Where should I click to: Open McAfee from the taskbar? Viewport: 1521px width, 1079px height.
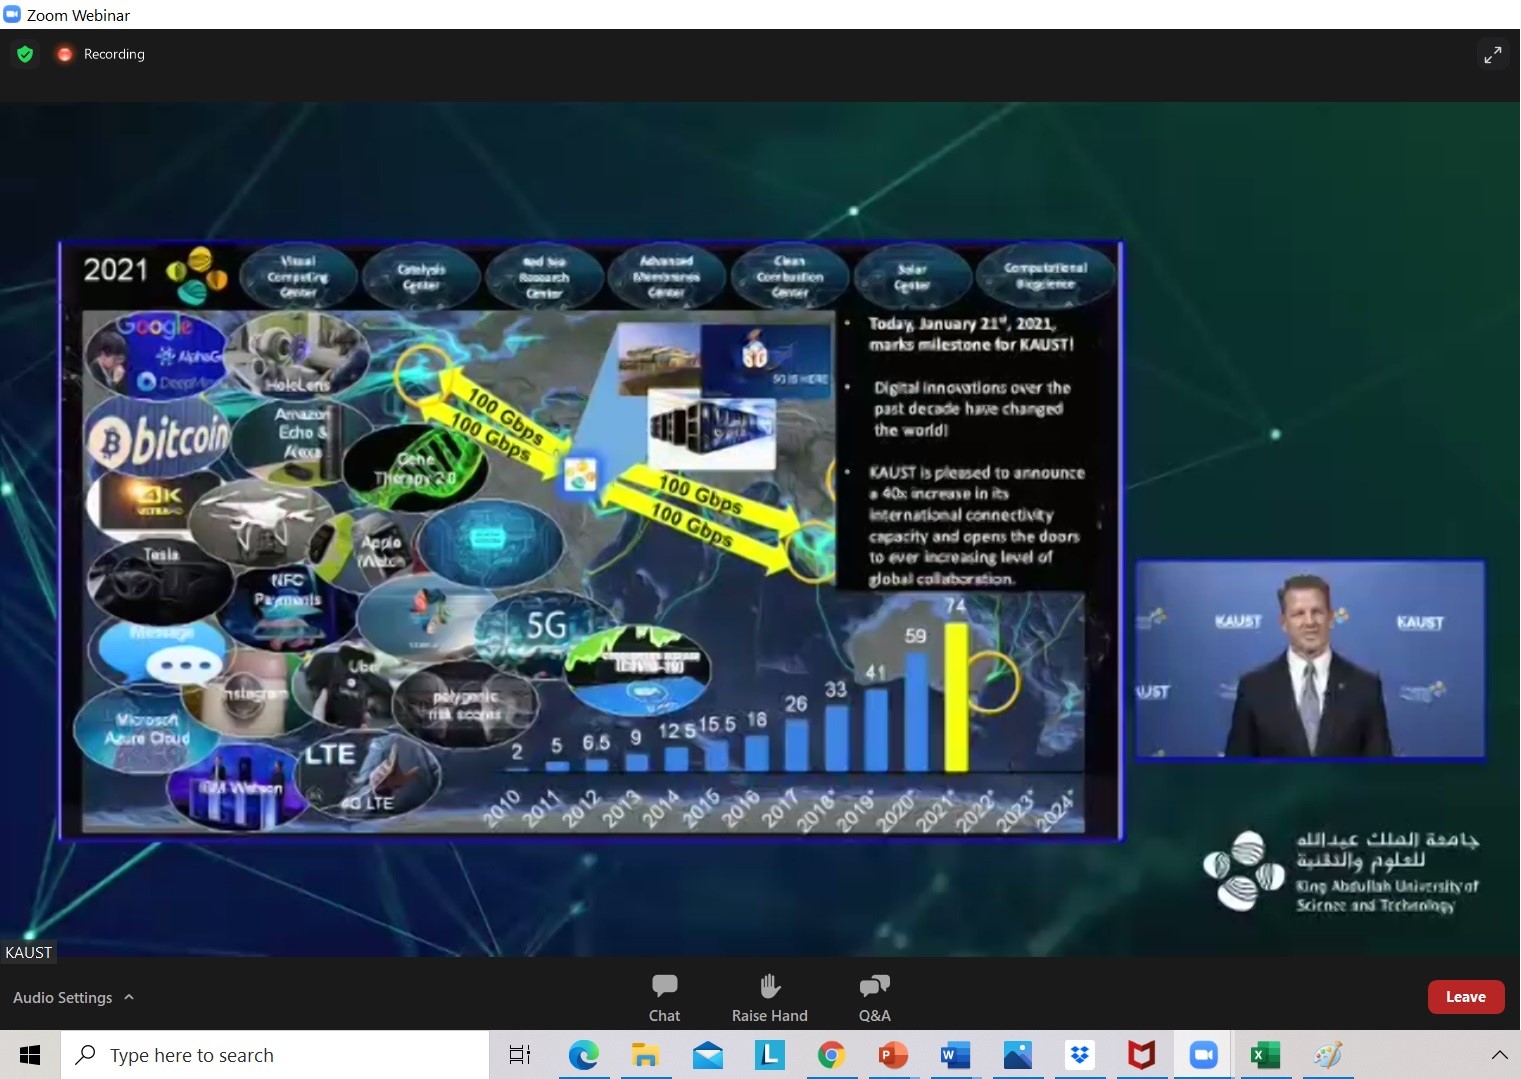pyautogui.click(x=1141, y=1055)
